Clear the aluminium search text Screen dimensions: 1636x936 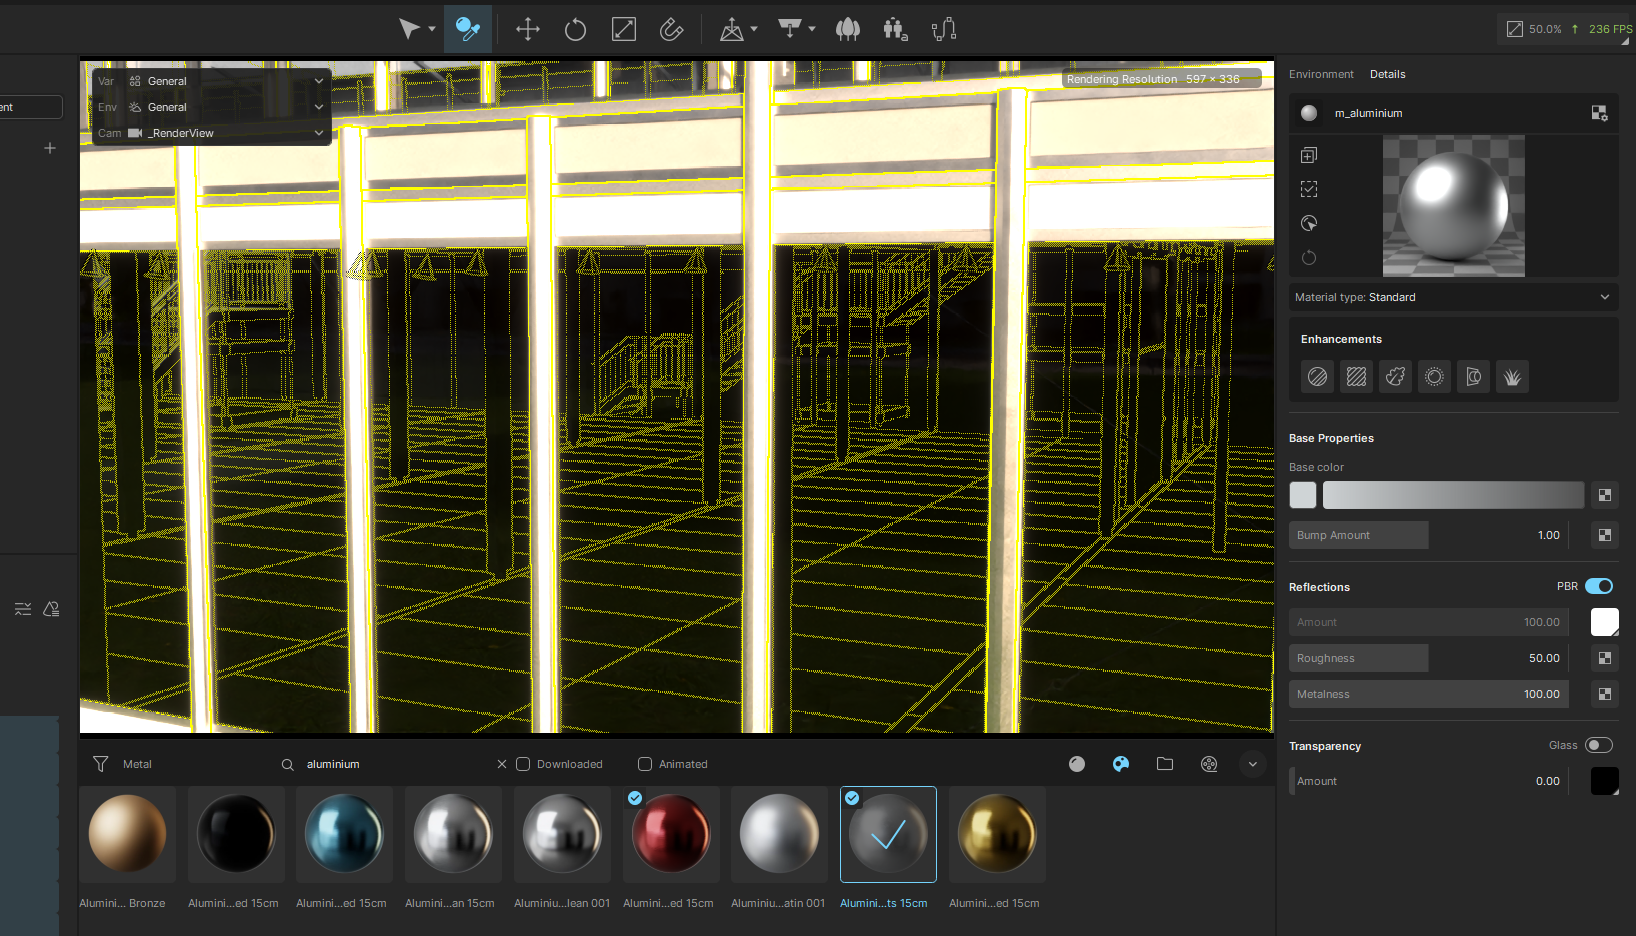tap(502, 764)
